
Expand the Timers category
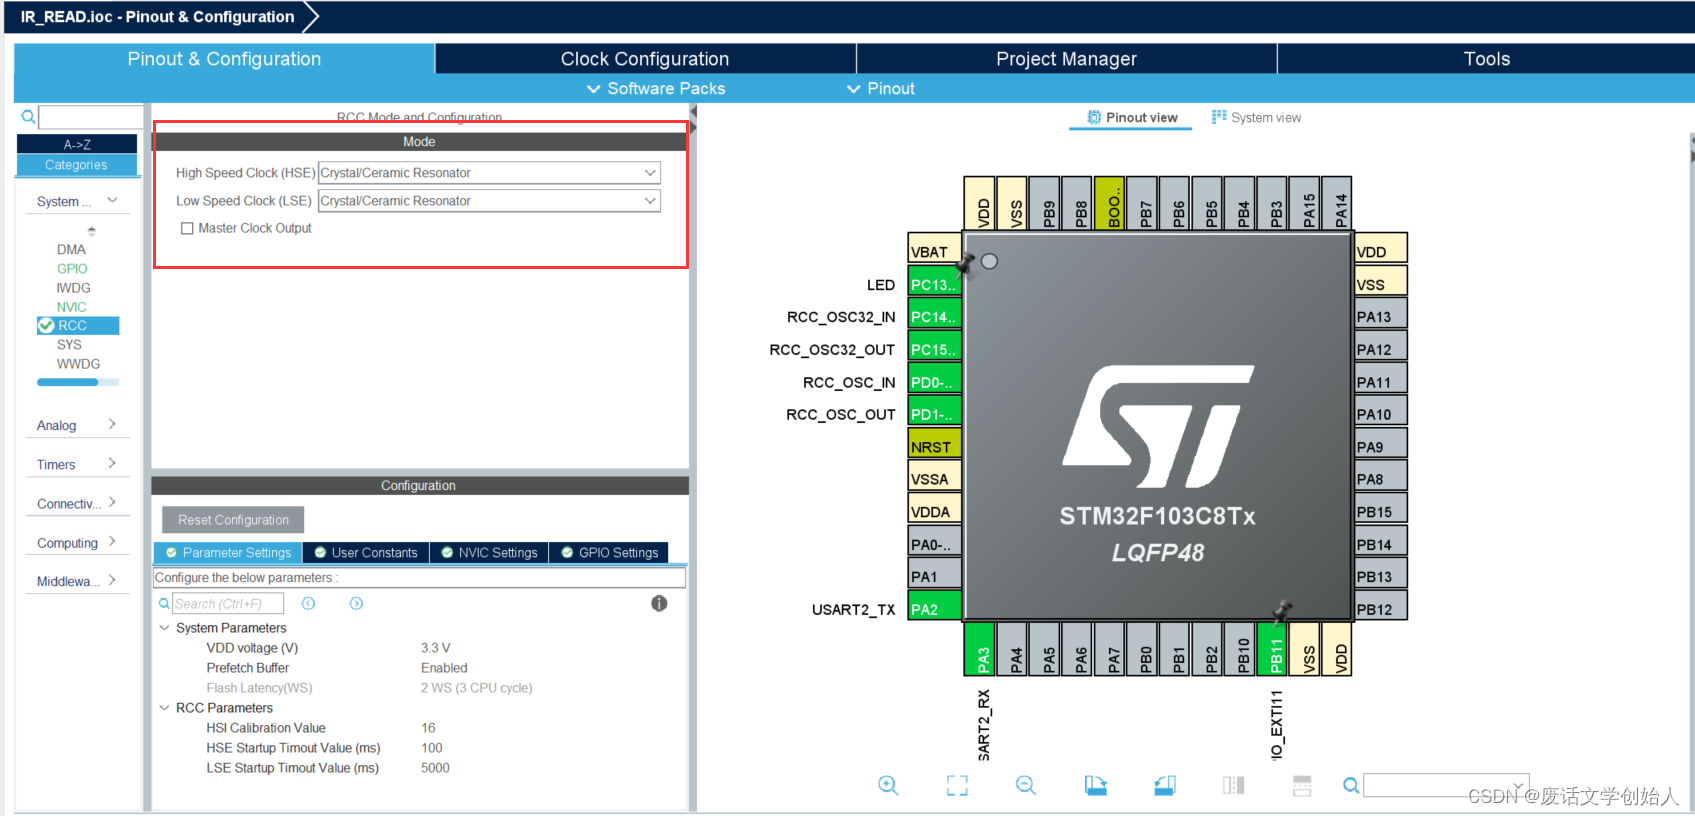112,463
